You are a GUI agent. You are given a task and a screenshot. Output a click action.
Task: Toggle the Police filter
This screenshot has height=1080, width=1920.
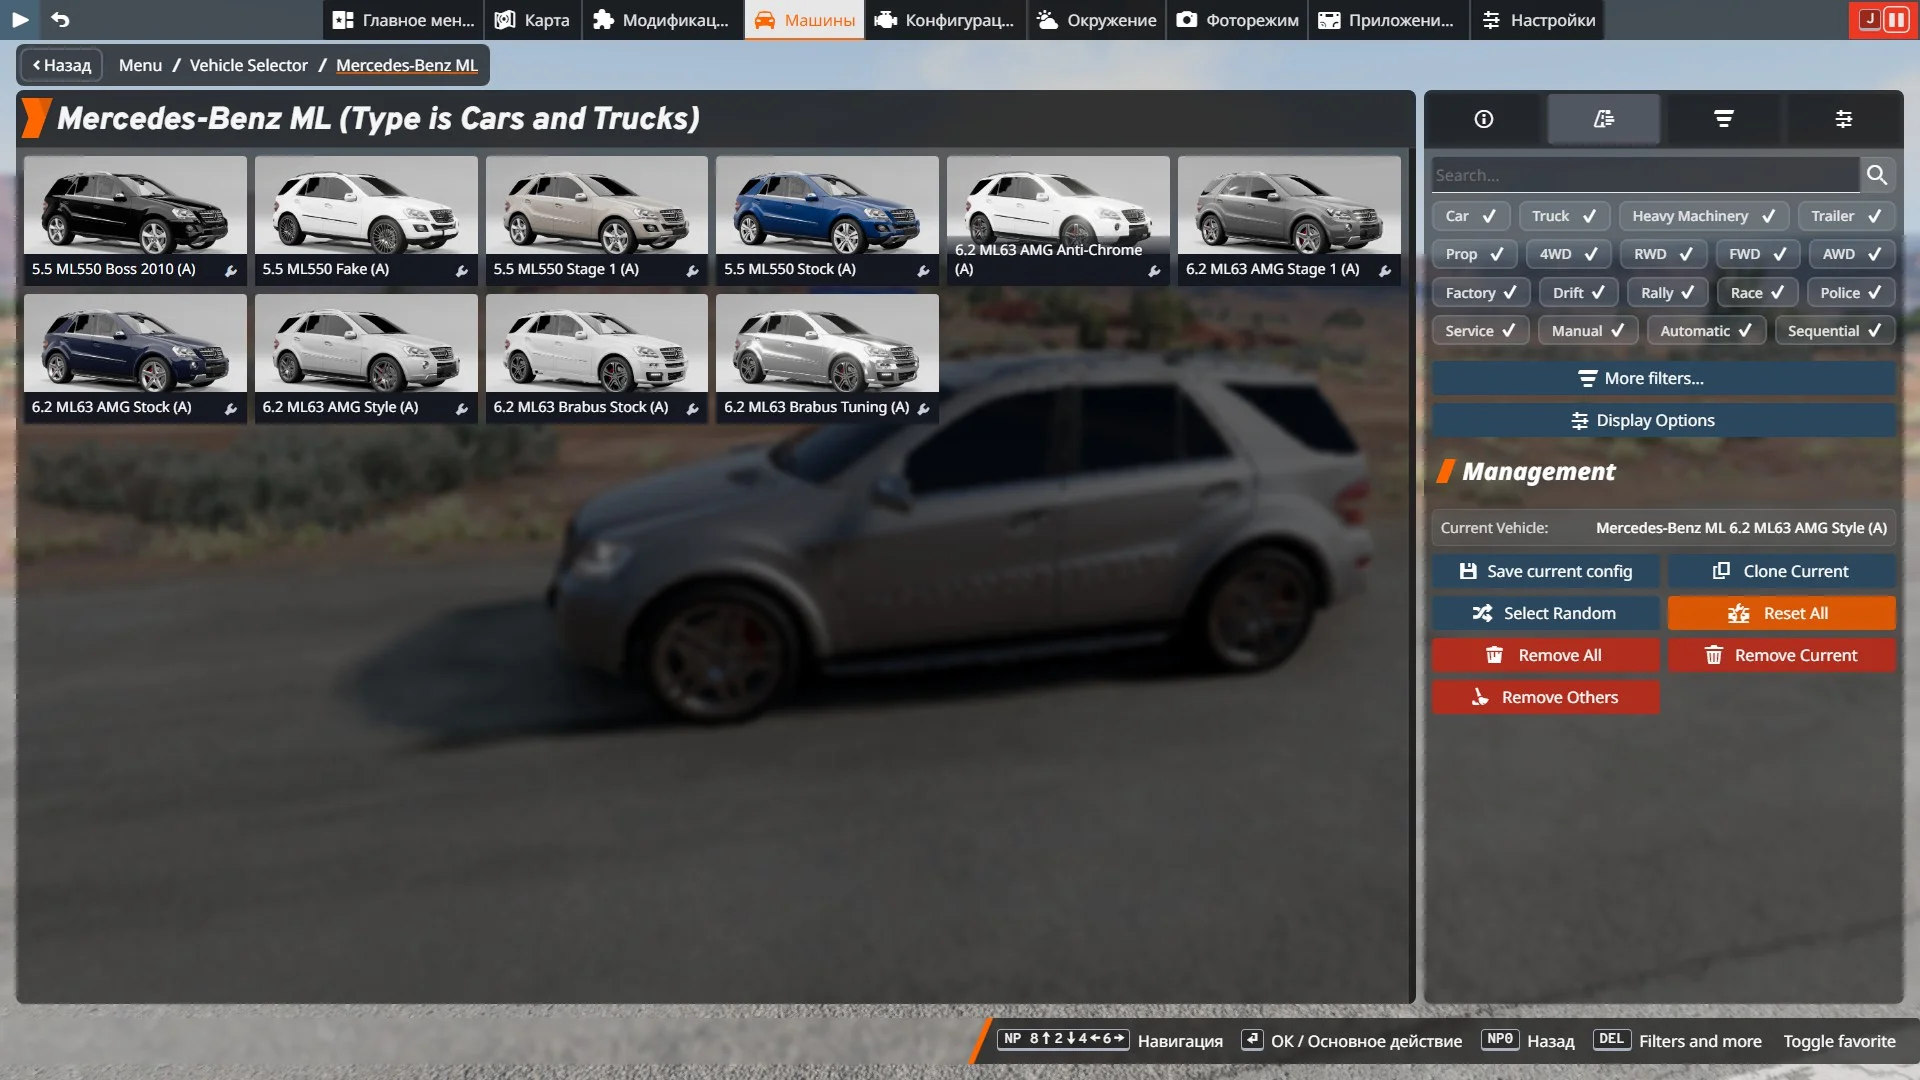(1851, 293)
